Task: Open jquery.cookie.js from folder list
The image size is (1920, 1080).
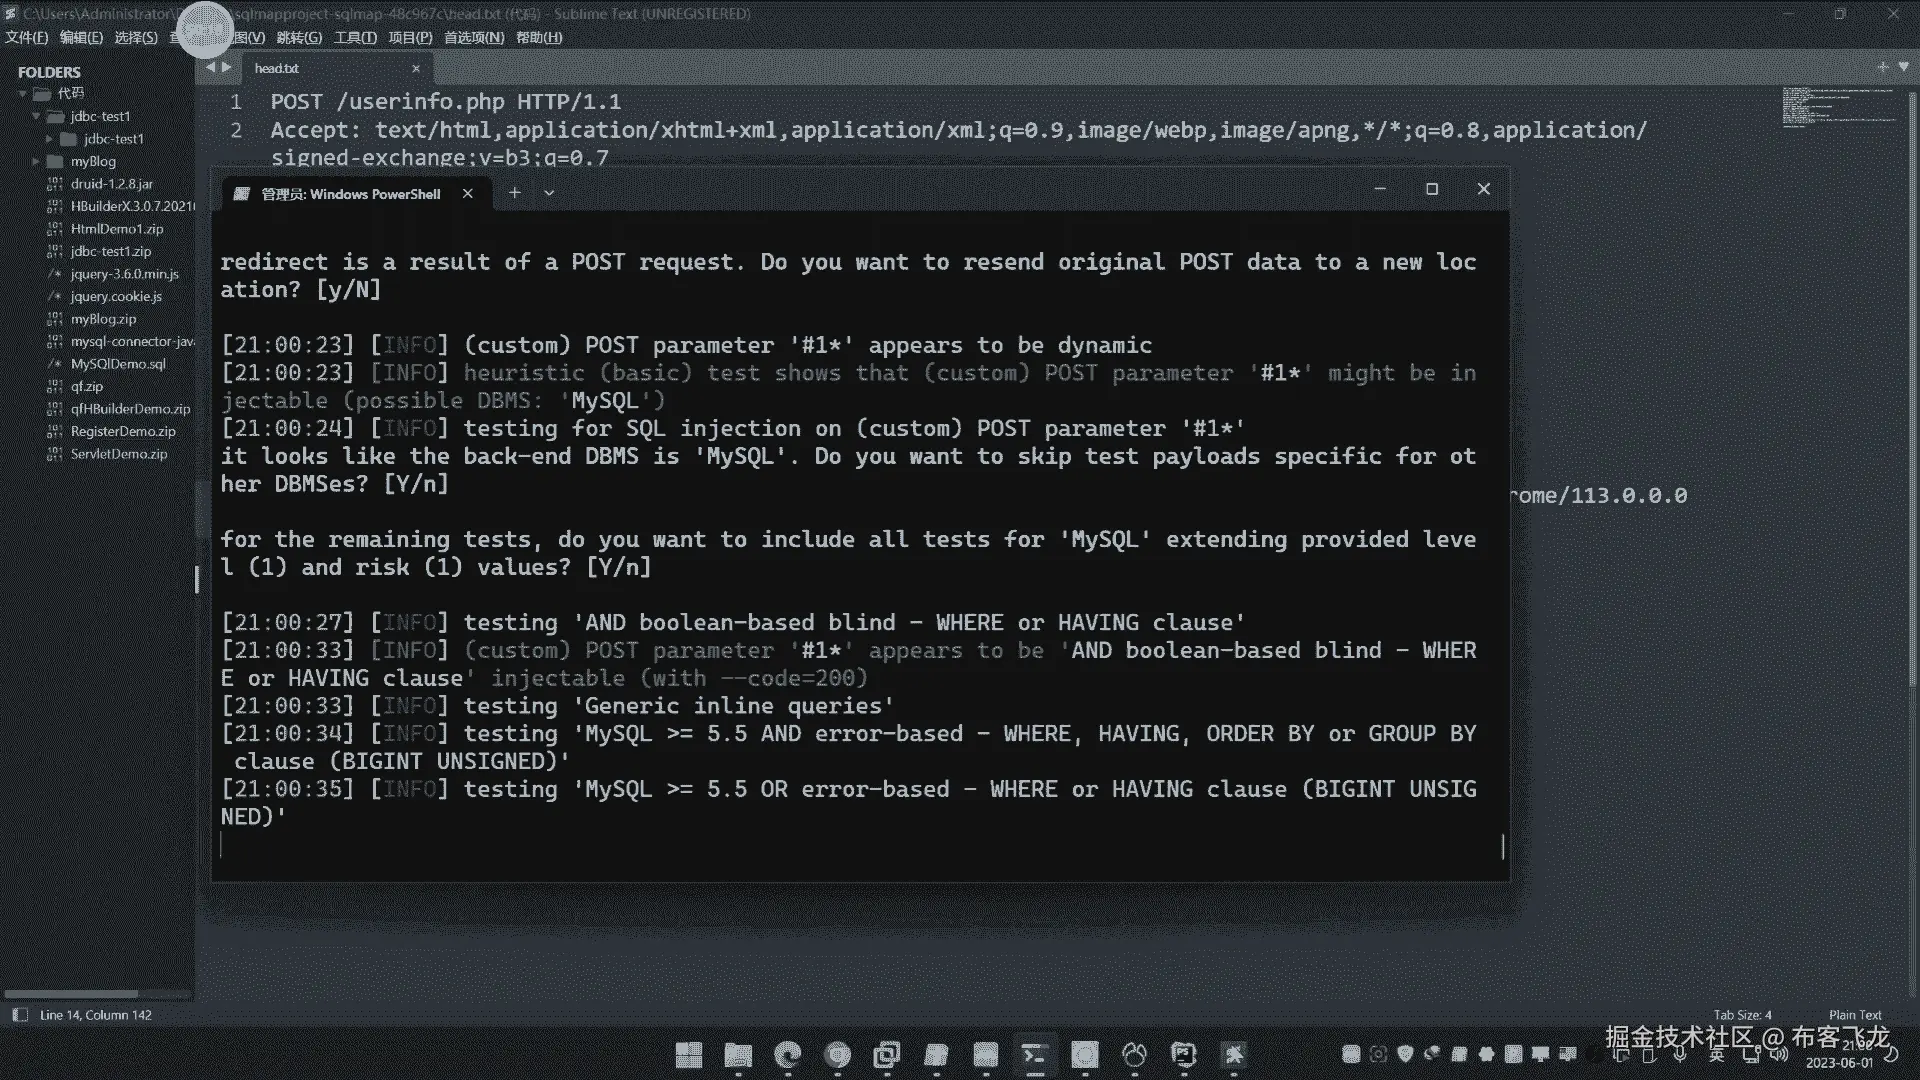Action: click(x=116, y=296)
